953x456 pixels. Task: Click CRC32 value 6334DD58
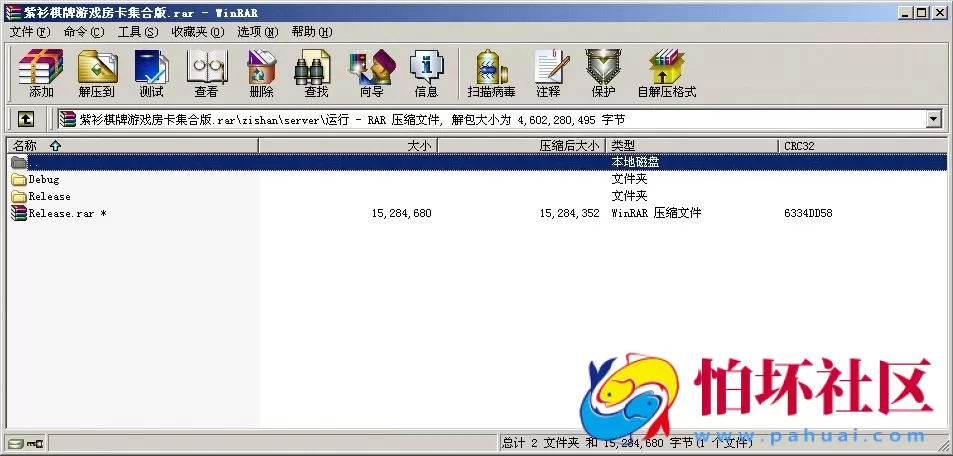(808, 213)
